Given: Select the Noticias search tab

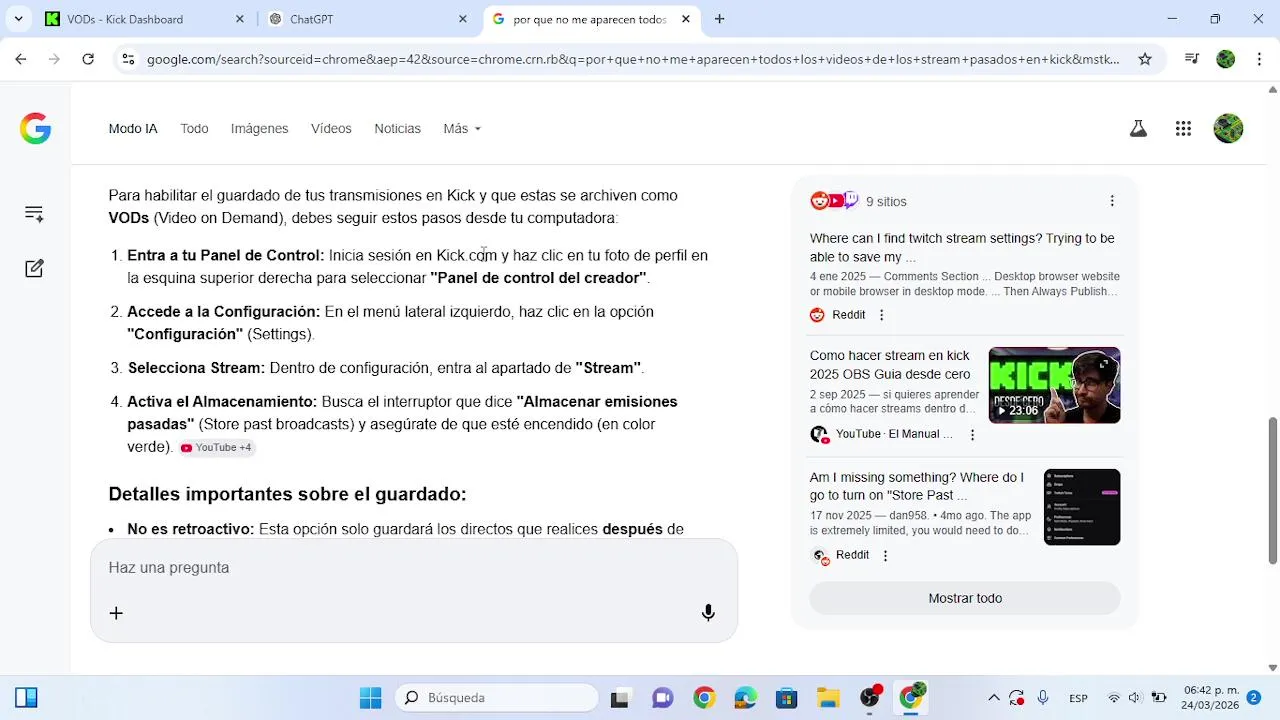Looking at the screenshot, I should coord(397,128).
